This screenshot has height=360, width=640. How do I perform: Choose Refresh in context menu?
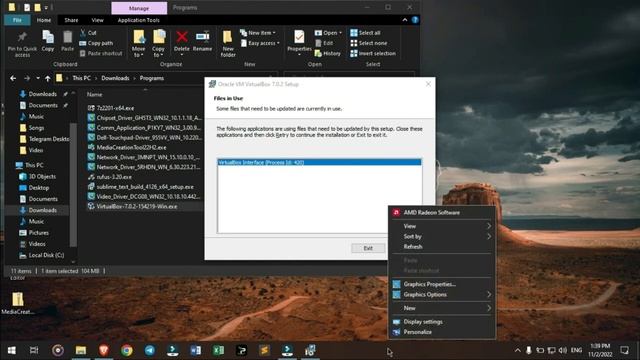click(x=442, y=247)
